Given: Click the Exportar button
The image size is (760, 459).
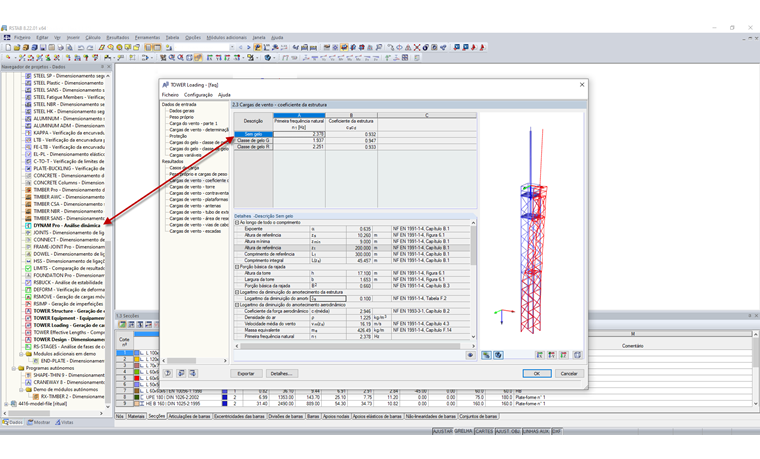Looking at the screenshot, I should point(246,374).
